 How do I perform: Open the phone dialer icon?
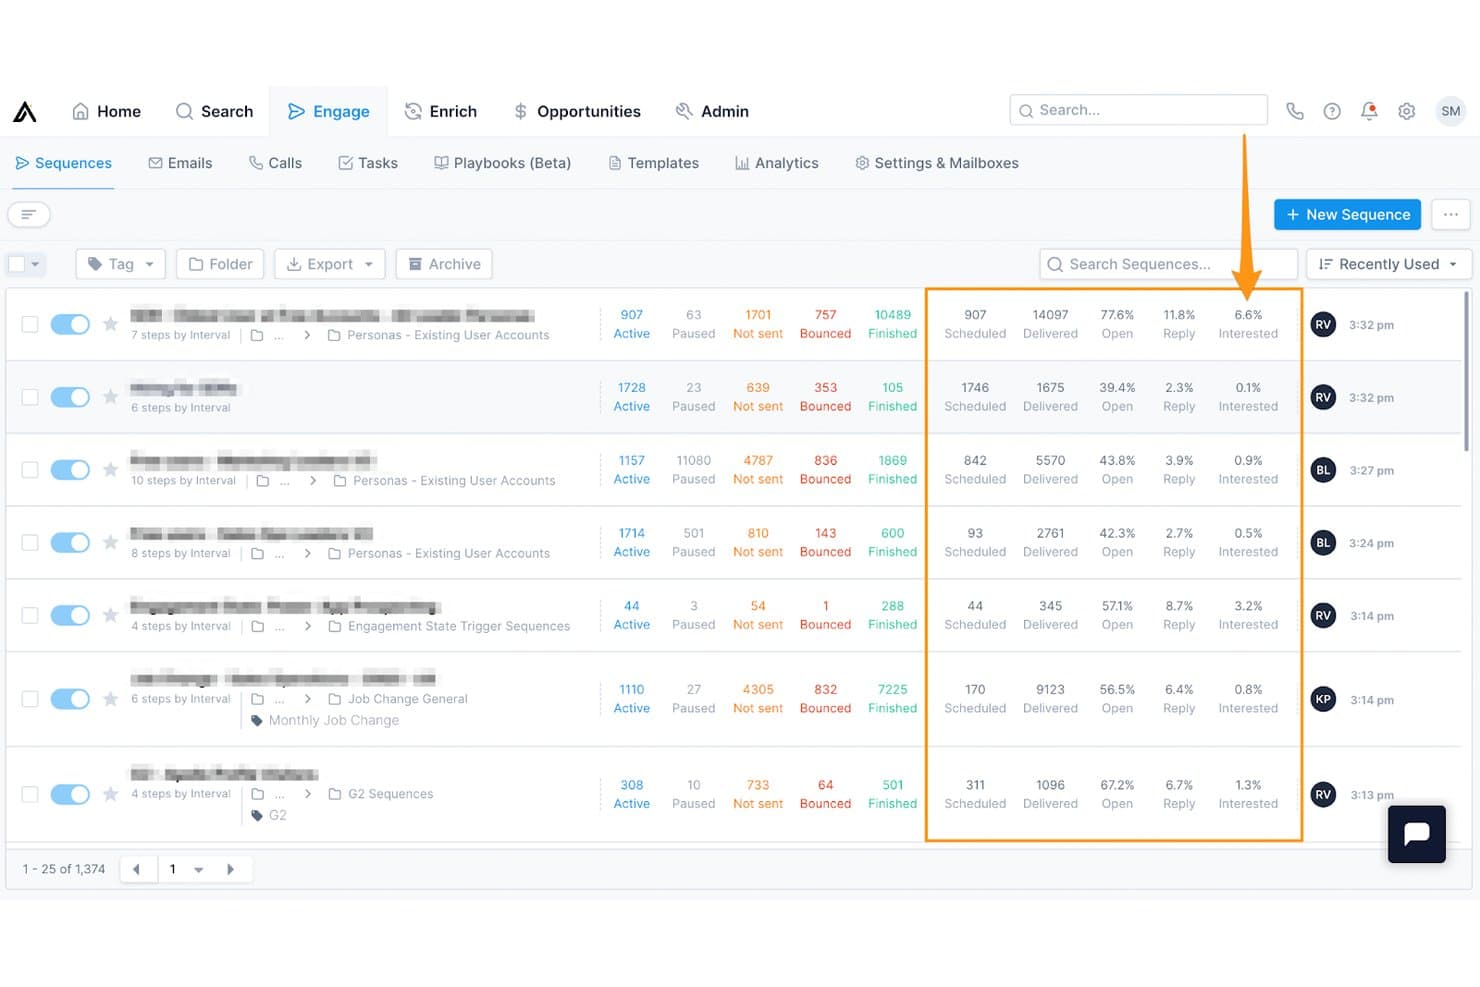coord(1295,111)
